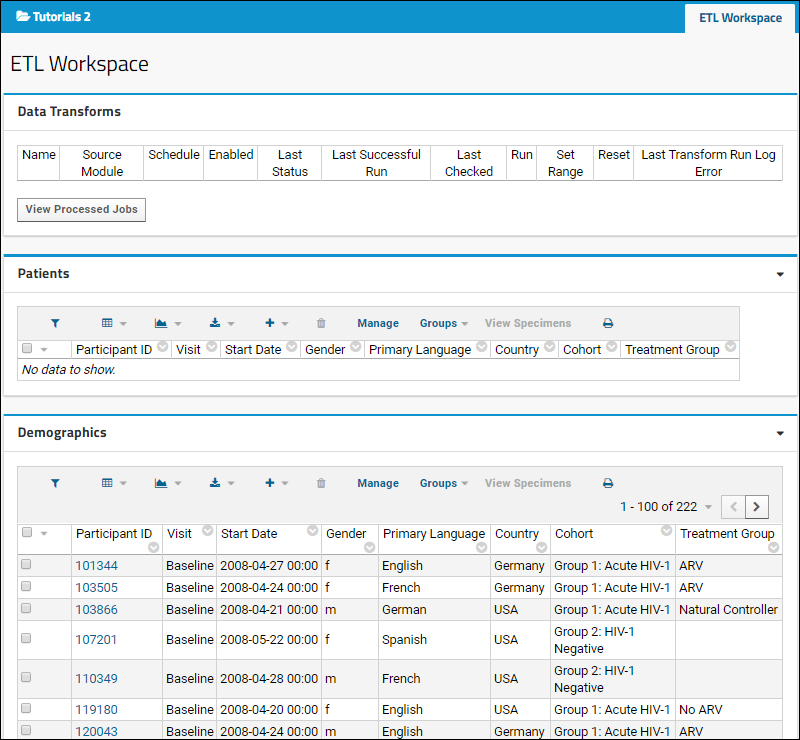Expand the Demographics web part menu arrow

(780, 433)
